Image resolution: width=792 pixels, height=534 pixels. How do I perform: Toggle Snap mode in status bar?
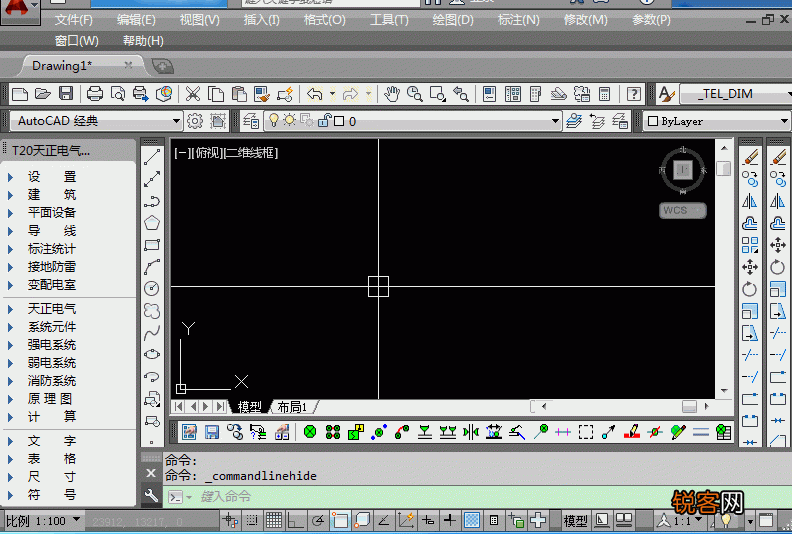(252, 520)
